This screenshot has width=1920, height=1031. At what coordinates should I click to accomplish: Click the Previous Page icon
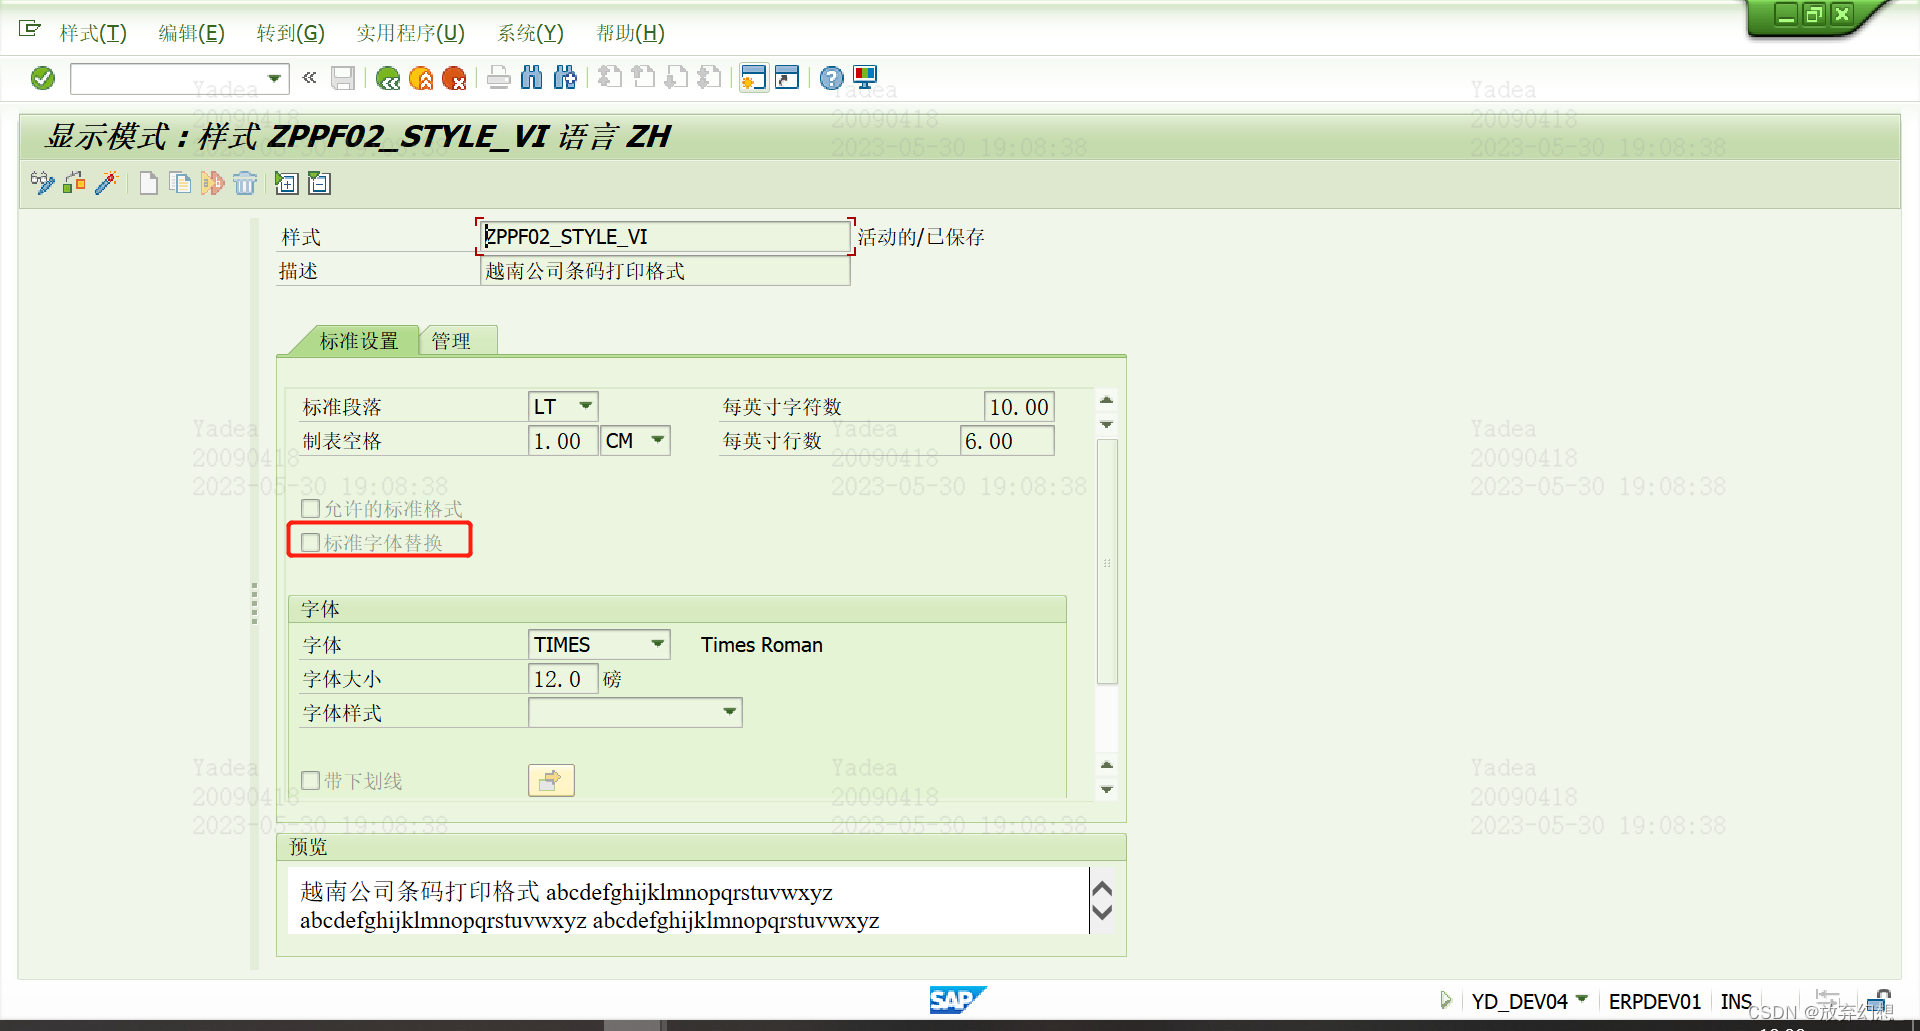643,78
